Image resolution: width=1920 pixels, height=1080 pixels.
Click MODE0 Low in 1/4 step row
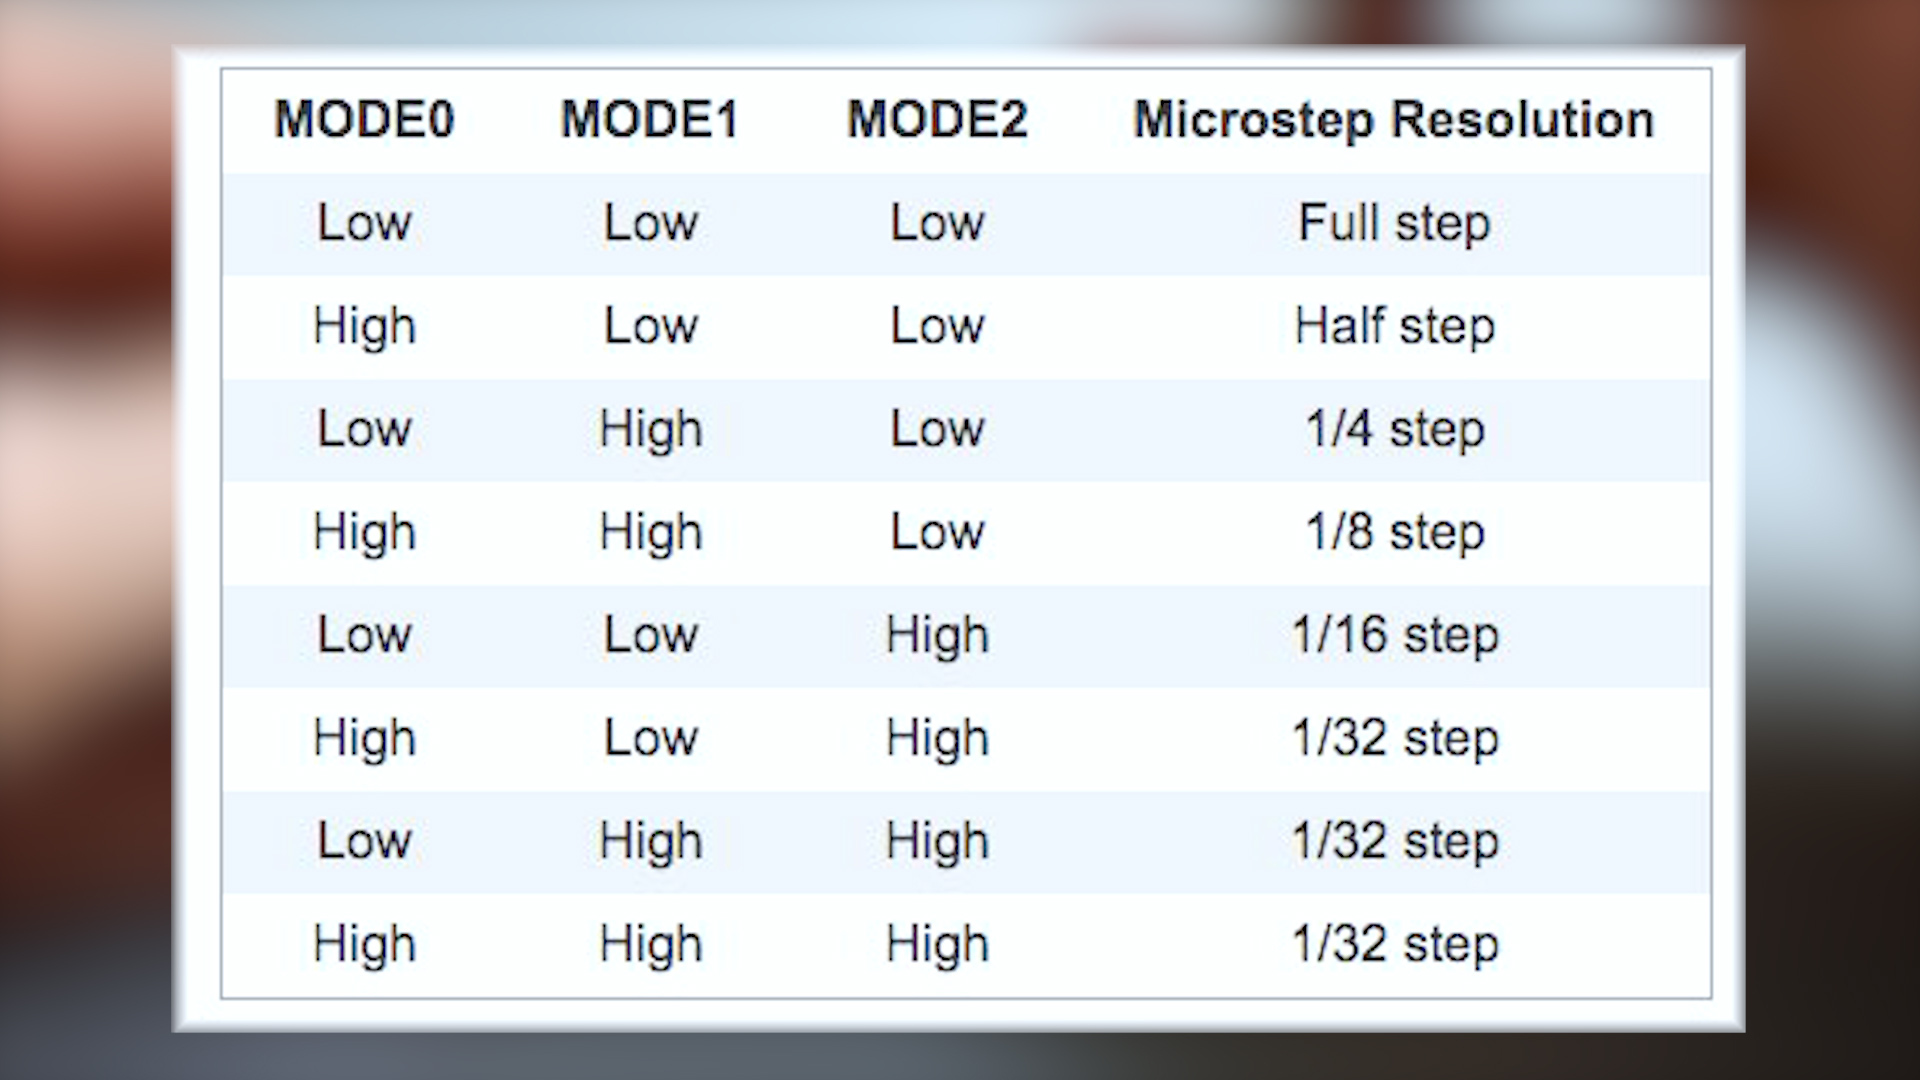tap(364, 429)
